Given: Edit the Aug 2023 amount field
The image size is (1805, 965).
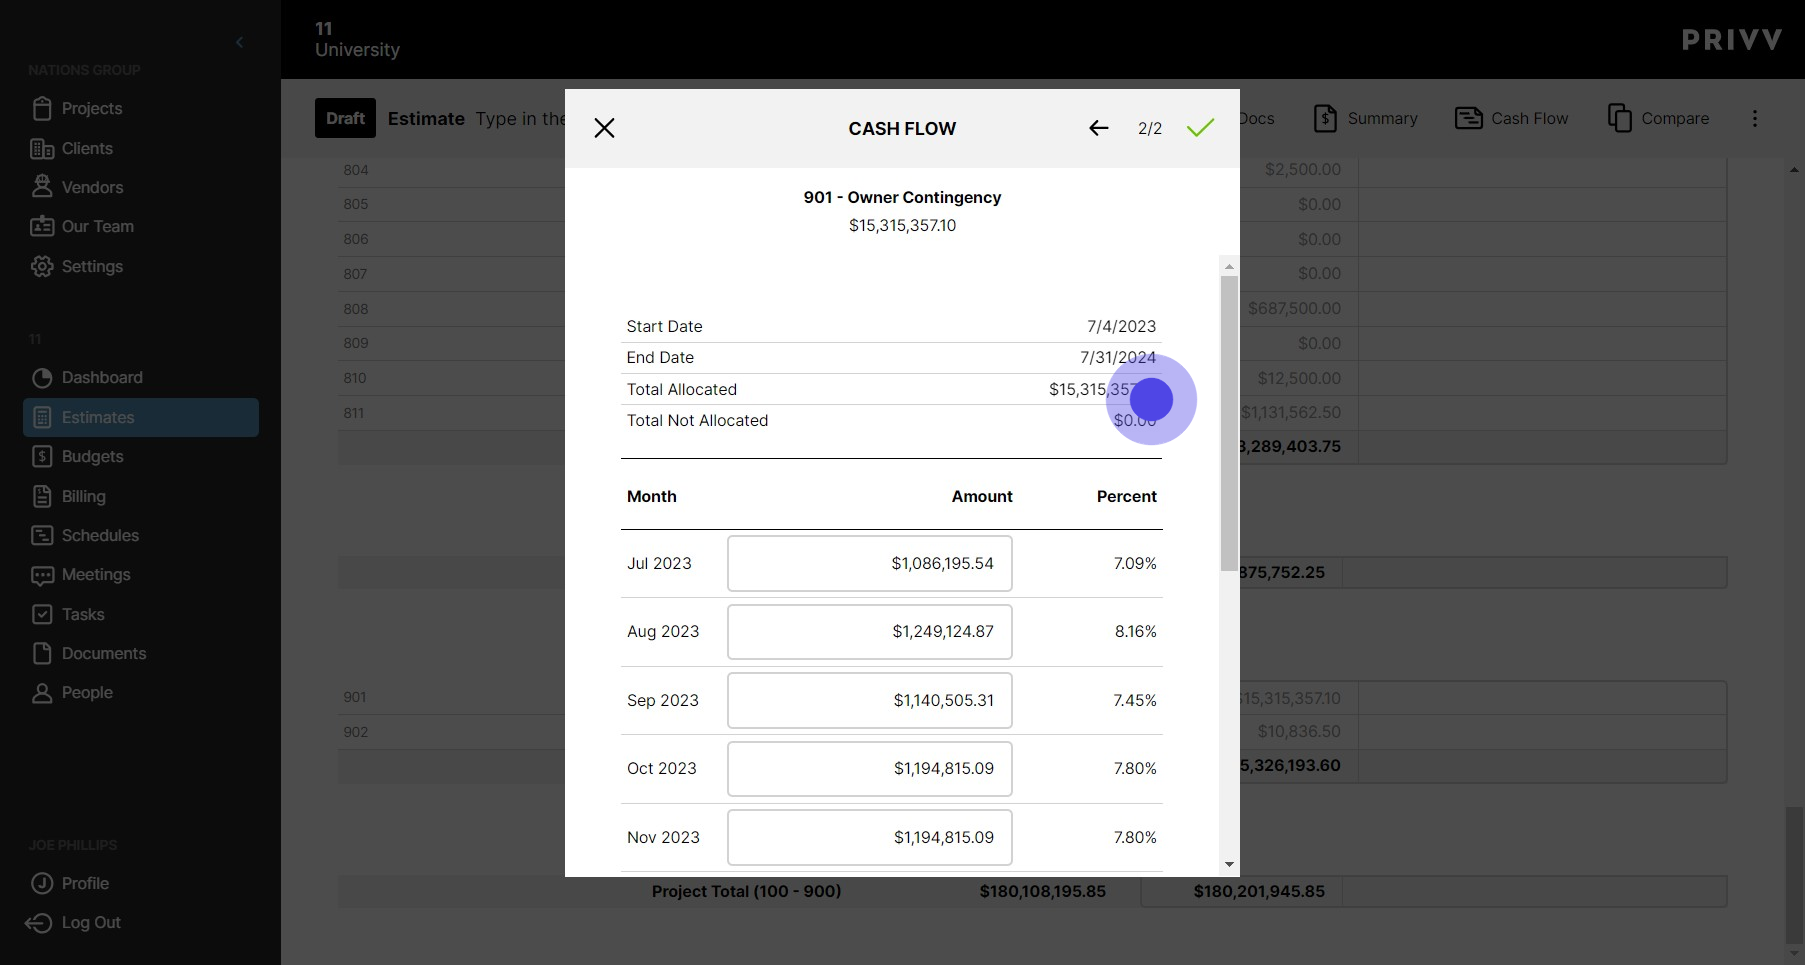Looking at the screenshot, I should pyautogui.click(x=869, y=631).
